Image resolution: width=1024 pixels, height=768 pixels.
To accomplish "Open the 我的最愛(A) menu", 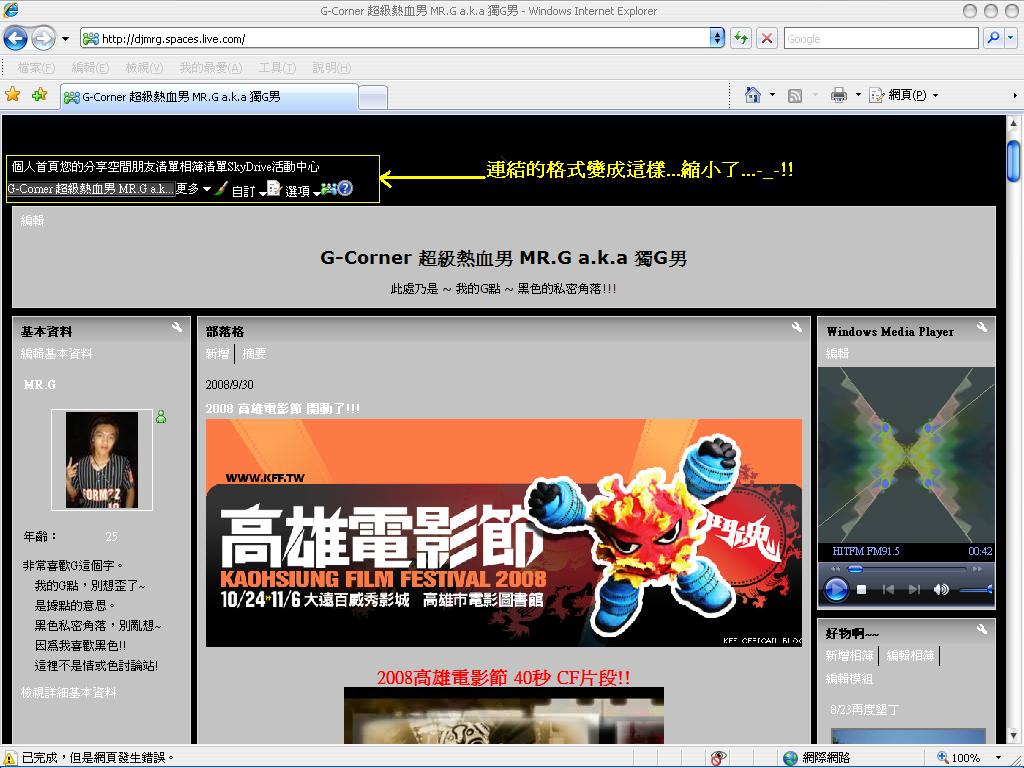I will pyautogui.click(x=210, y=68).
